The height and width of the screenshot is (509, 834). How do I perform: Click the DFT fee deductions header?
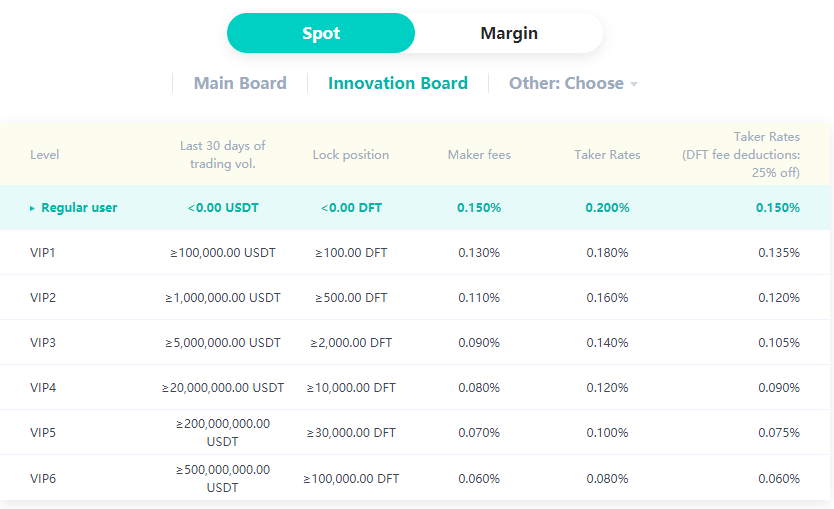point(740,155)
